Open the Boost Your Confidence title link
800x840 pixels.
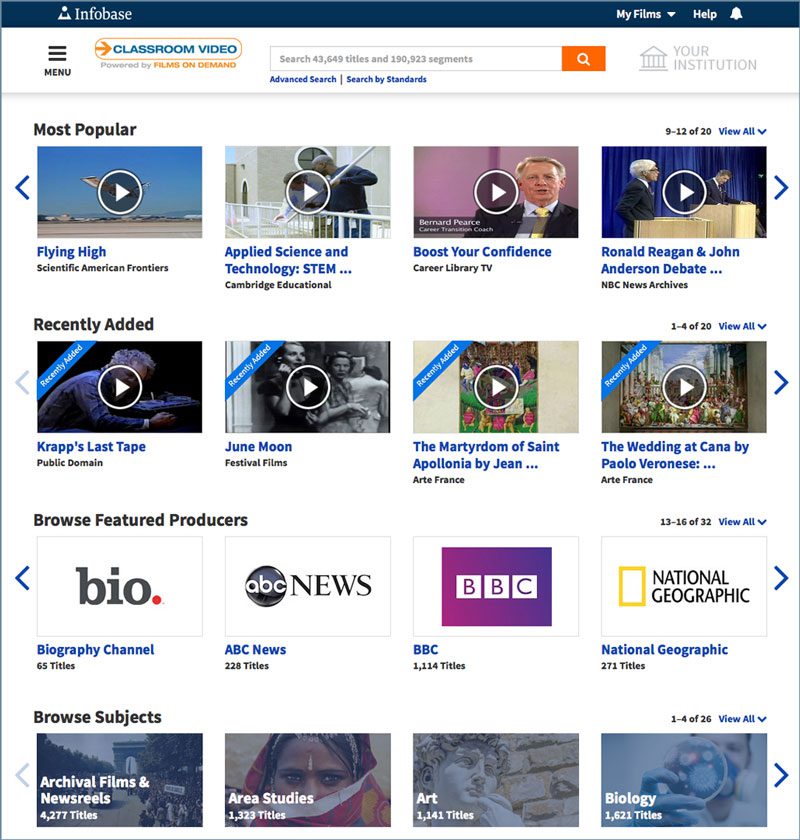pyautogui.click(x=482, y=252)
